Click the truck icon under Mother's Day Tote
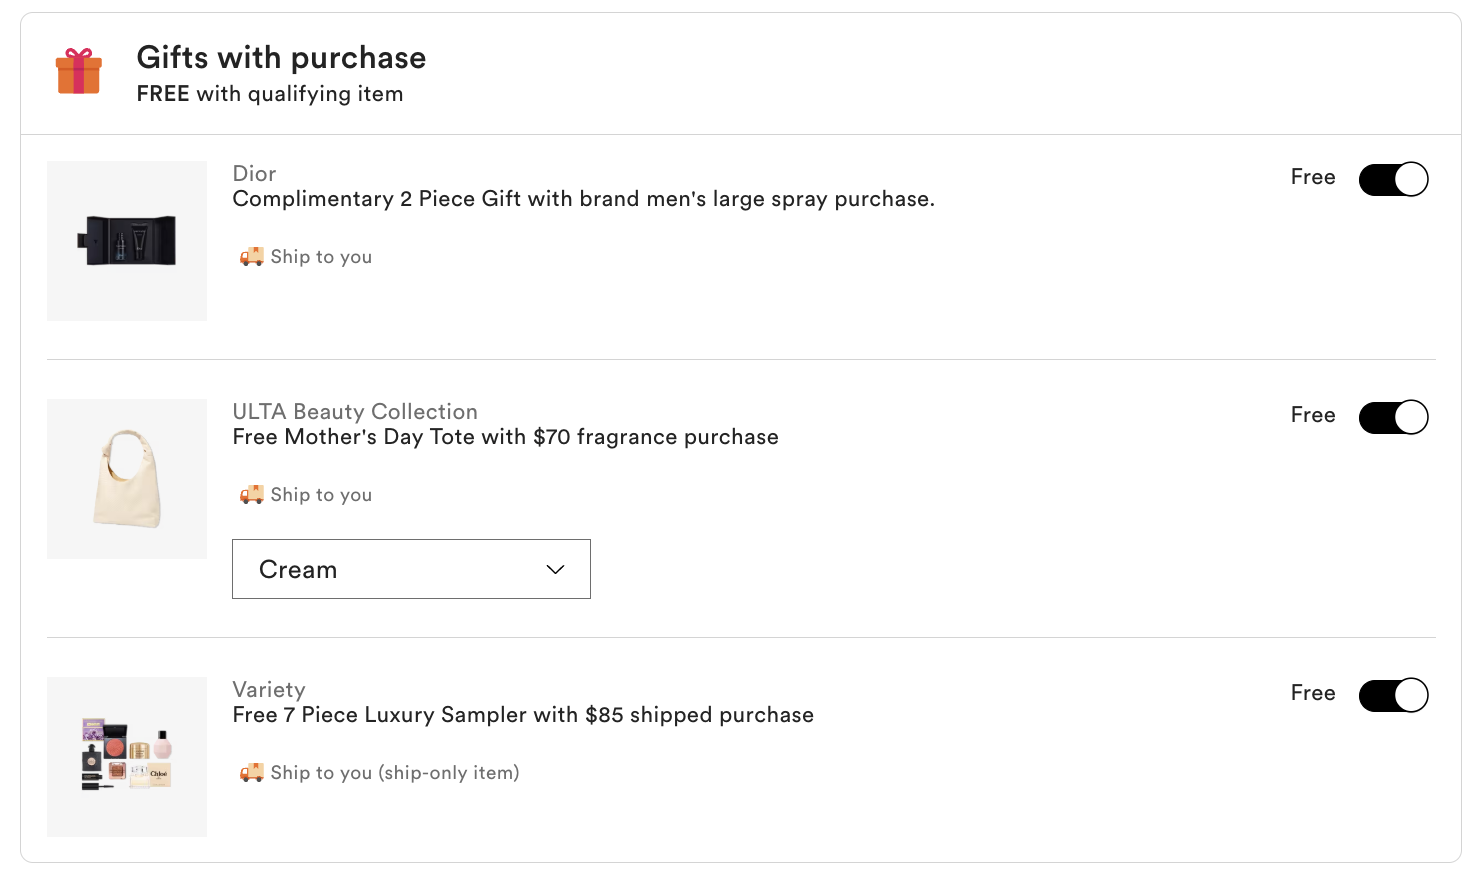This screenshot has height=880, width=1484. coord(251,495)
